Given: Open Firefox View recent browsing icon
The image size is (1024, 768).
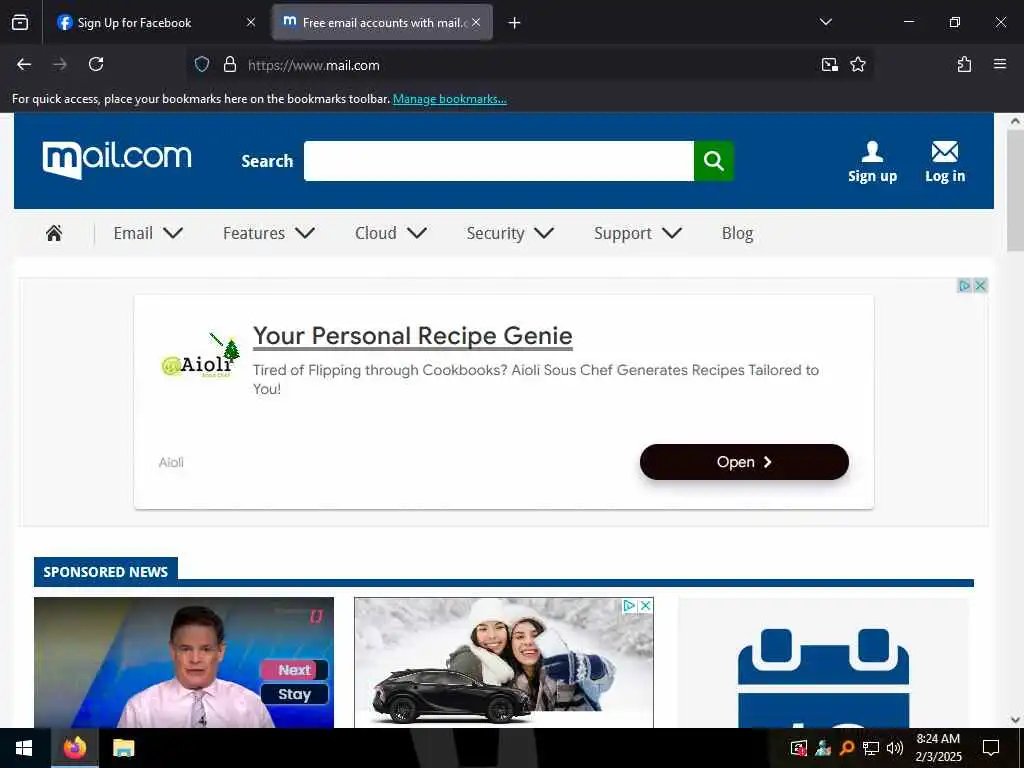Looking at the screenshot, I should [x=20, y=22].
